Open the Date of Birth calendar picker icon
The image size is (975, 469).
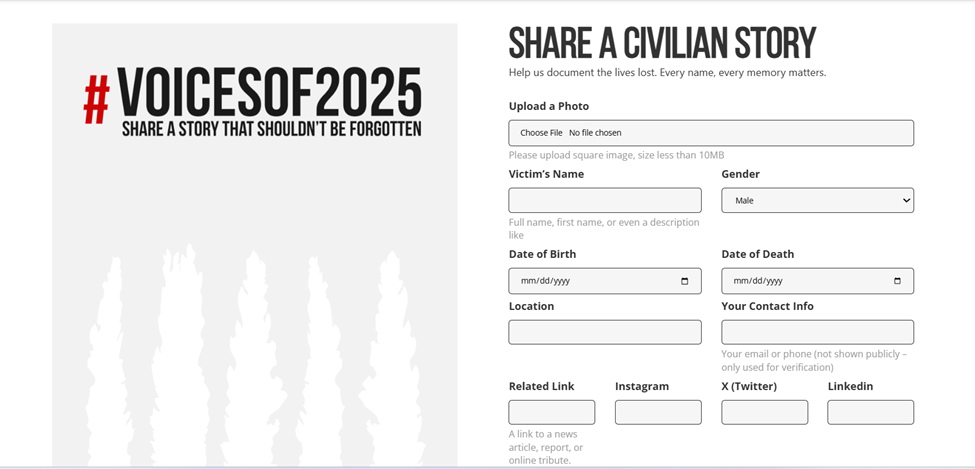(x=684, y=281)
